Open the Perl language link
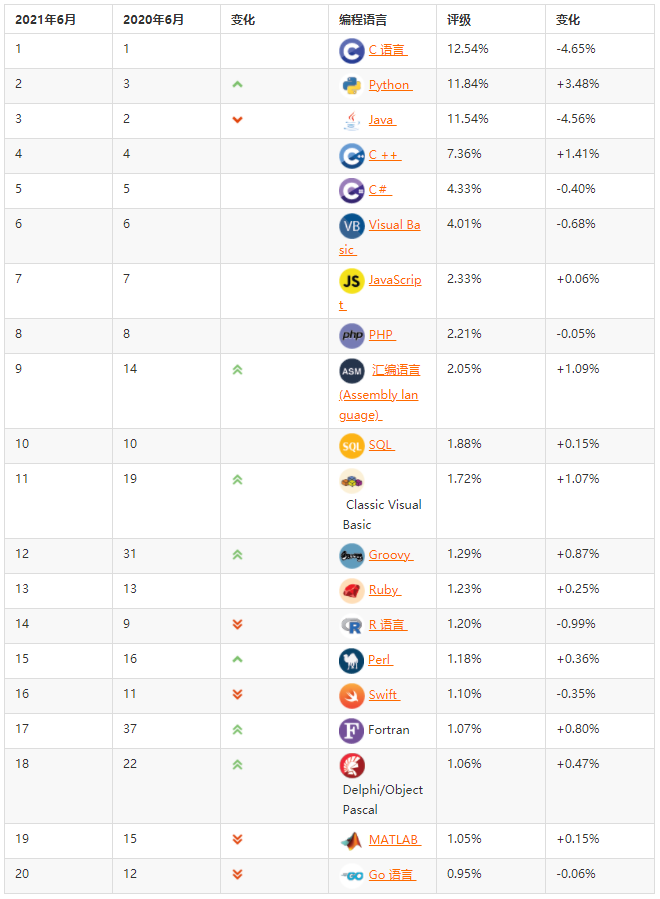This screenshot has height=899, width=660. [x=380, y=660]
